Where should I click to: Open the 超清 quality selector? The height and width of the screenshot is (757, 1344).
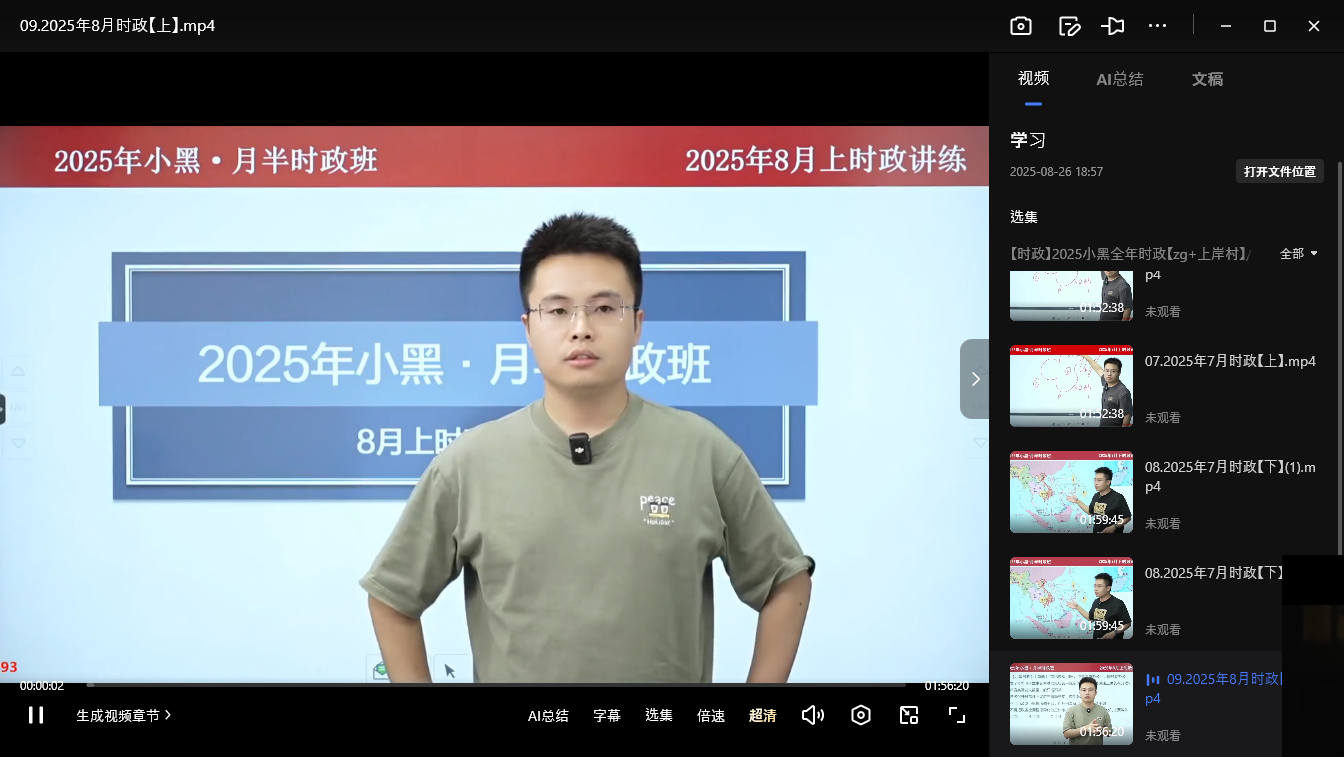point(763,715)
